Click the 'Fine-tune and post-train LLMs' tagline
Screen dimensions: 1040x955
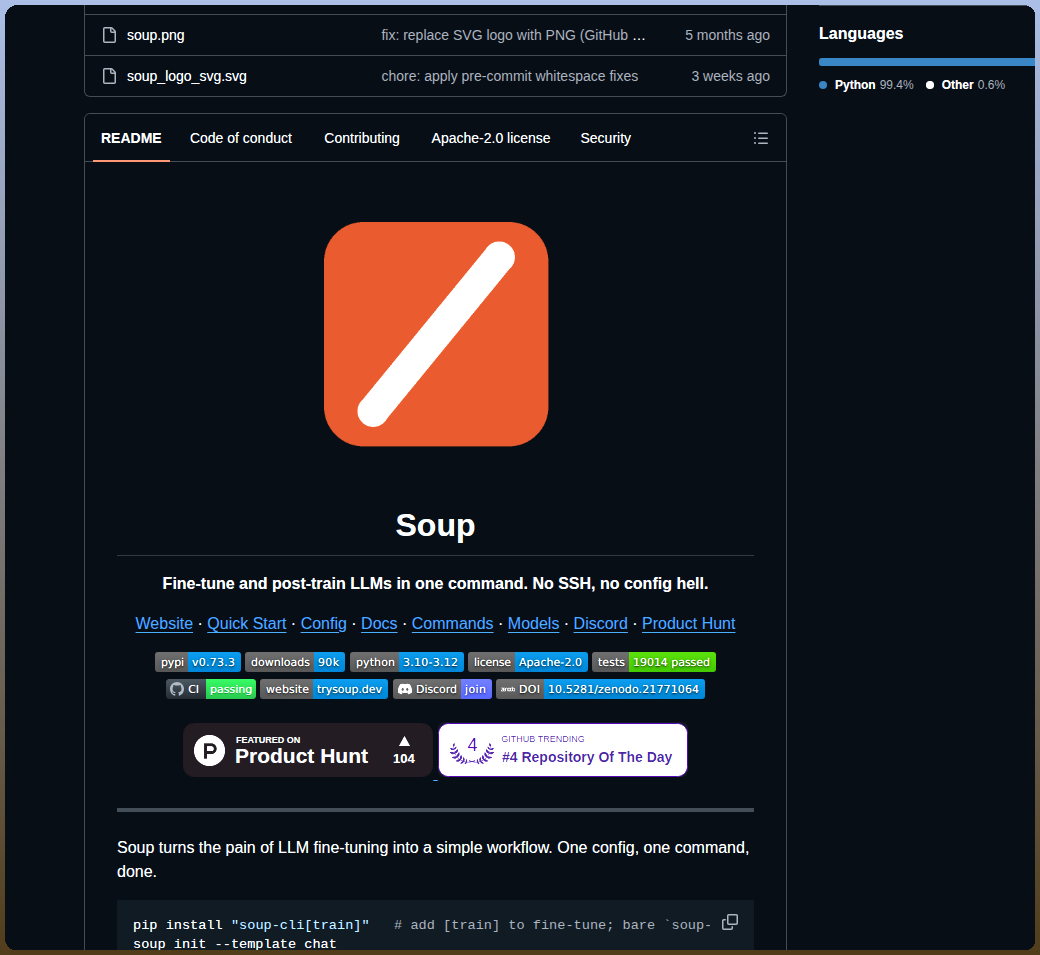coord(435,584)
